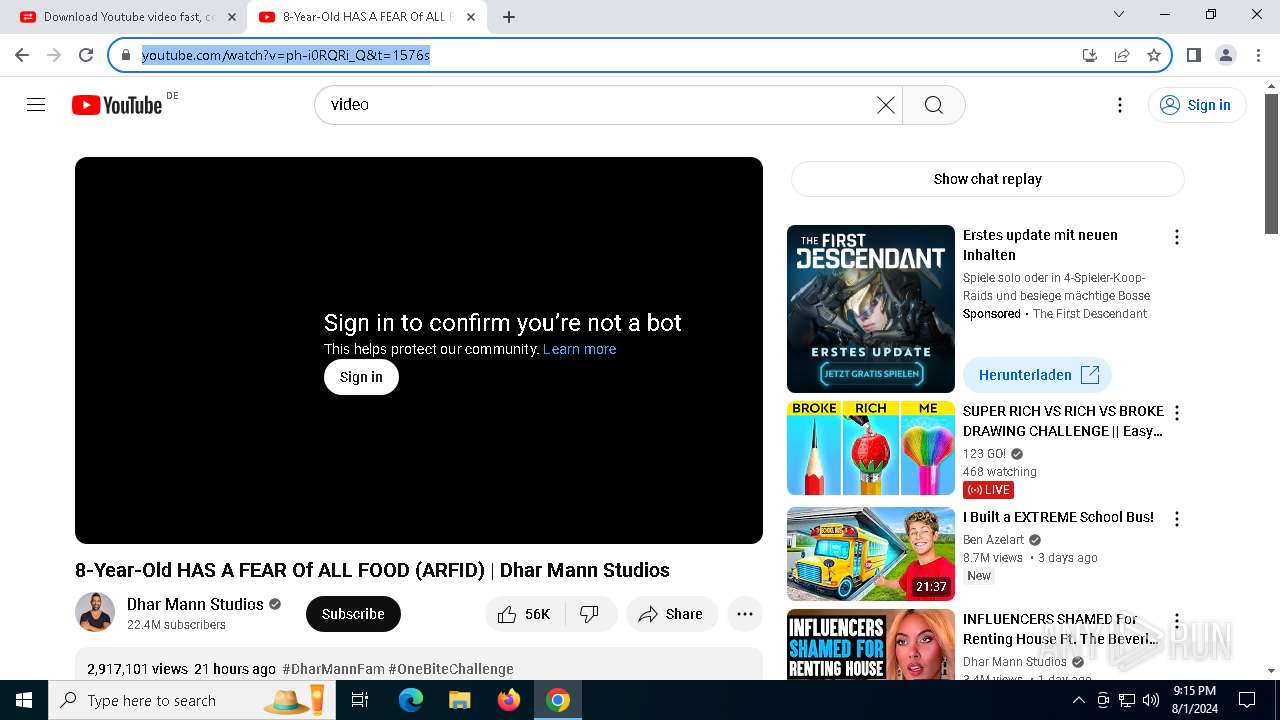Click 123 GO! channel name

[x=984, y=454]
